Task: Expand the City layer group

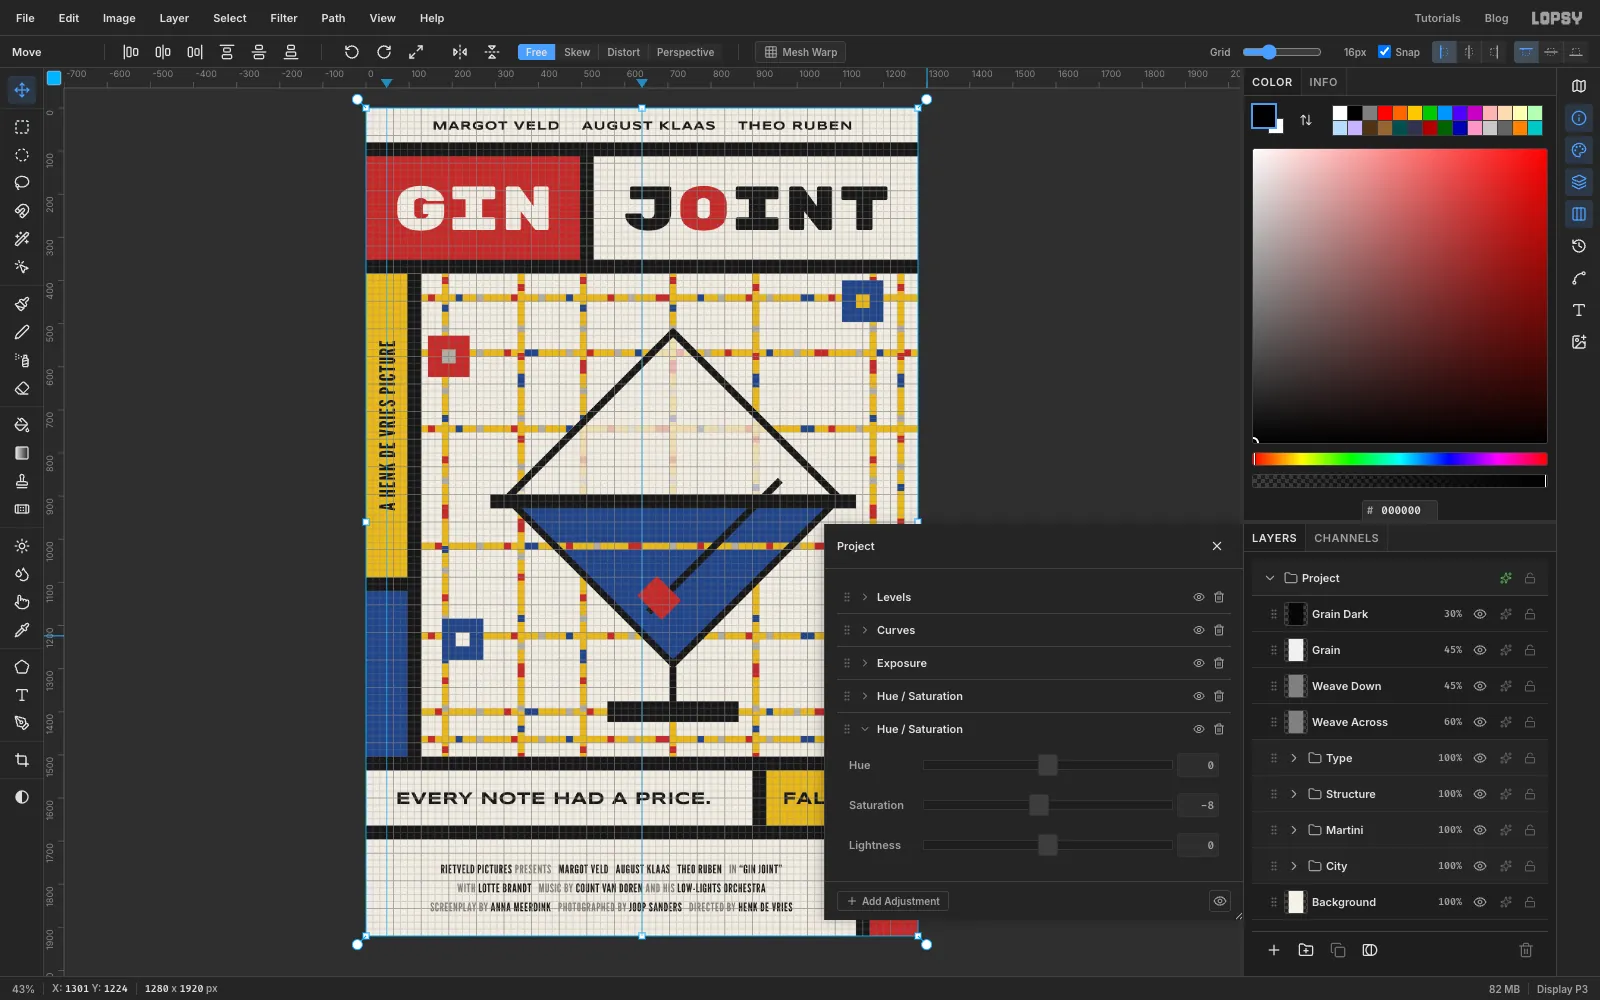Action: click(1294, 866)
